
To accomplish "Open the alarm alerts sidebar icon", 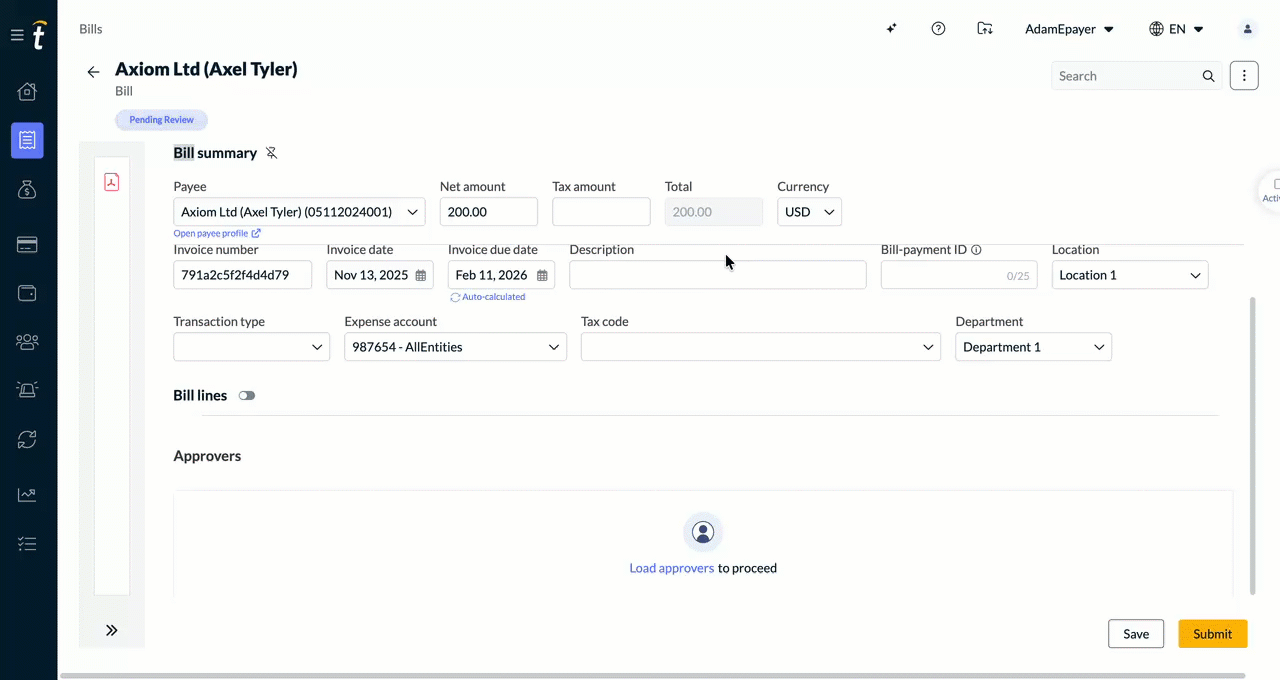I will 27,390.
